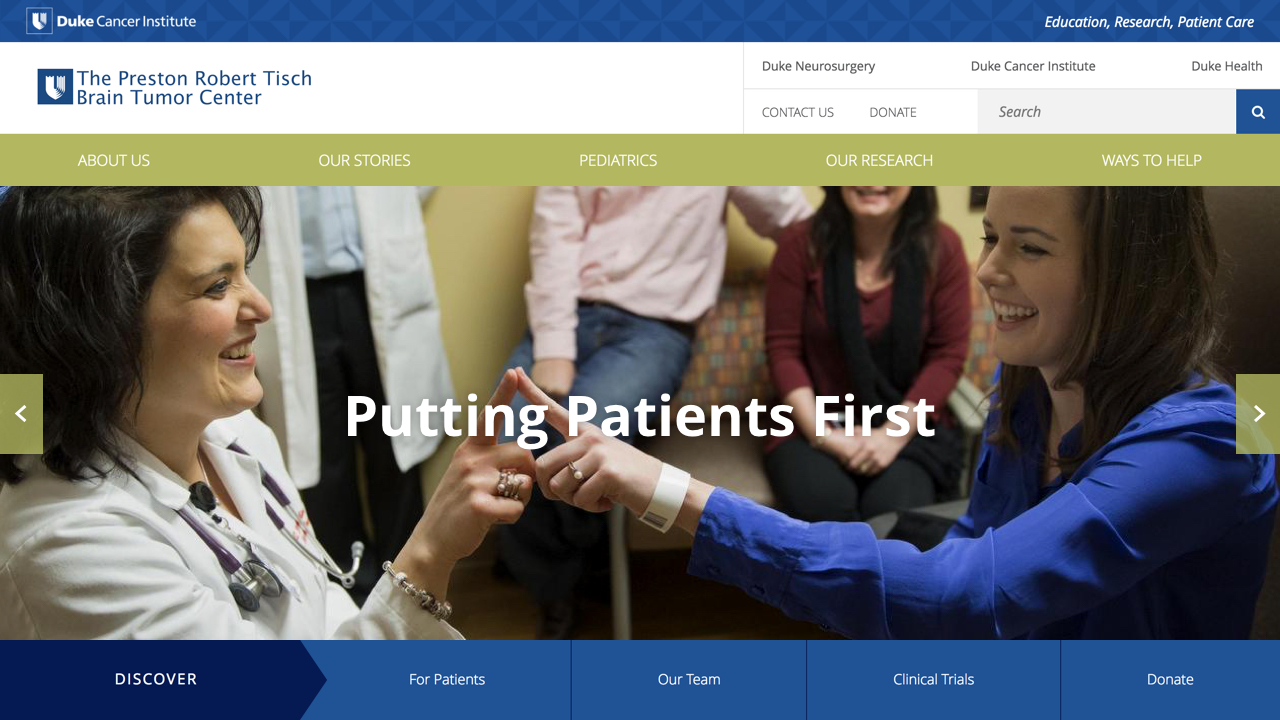Visit the Duke Cancer Institute header link

[x=1033, y=66]
